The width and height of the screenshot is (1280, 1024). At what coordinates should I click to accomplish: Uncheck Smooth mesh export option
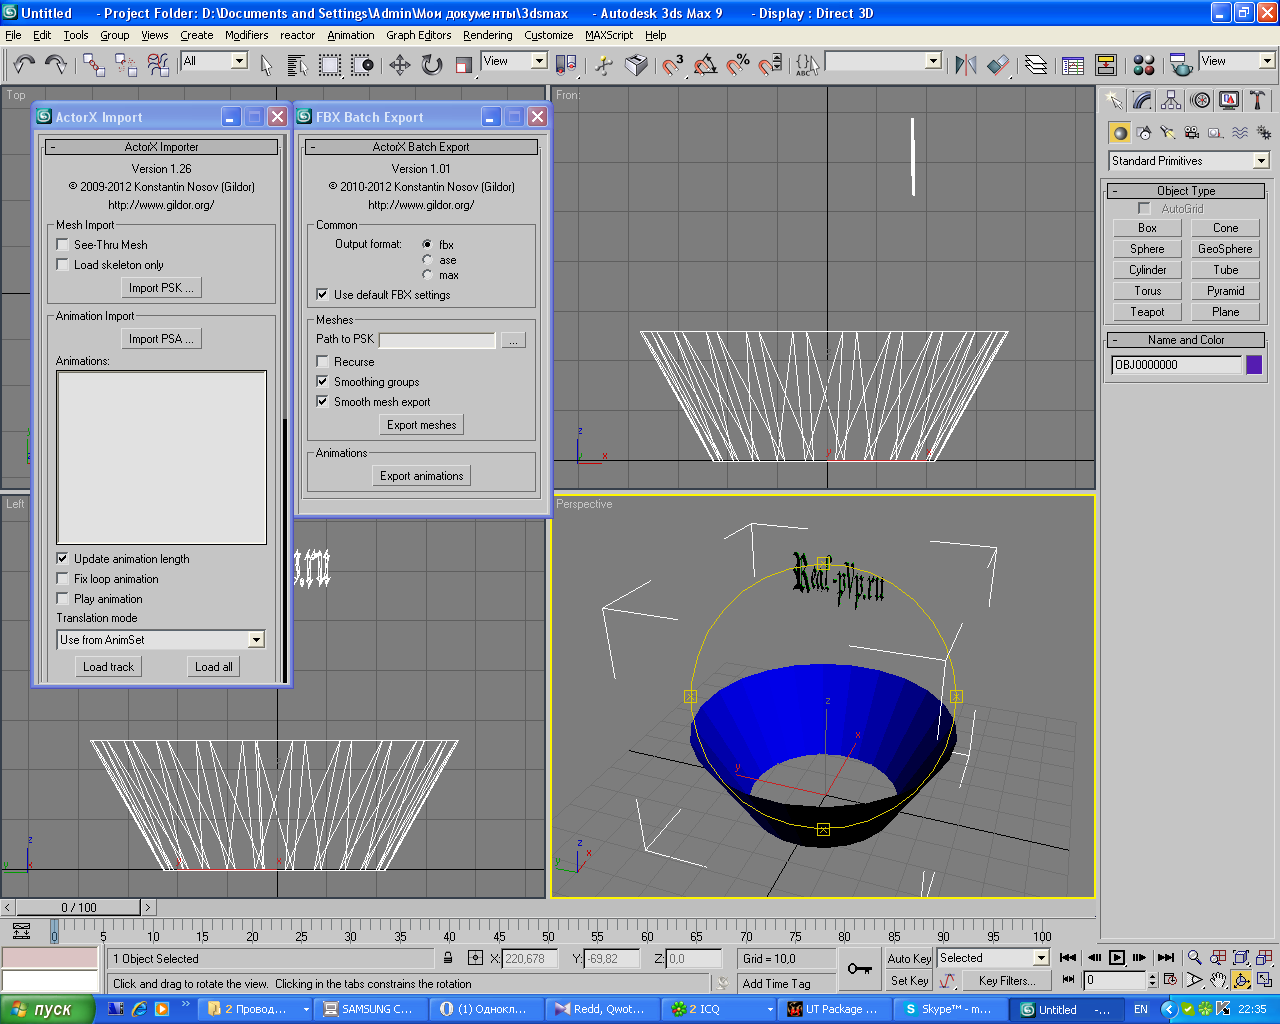click(322, 401)
